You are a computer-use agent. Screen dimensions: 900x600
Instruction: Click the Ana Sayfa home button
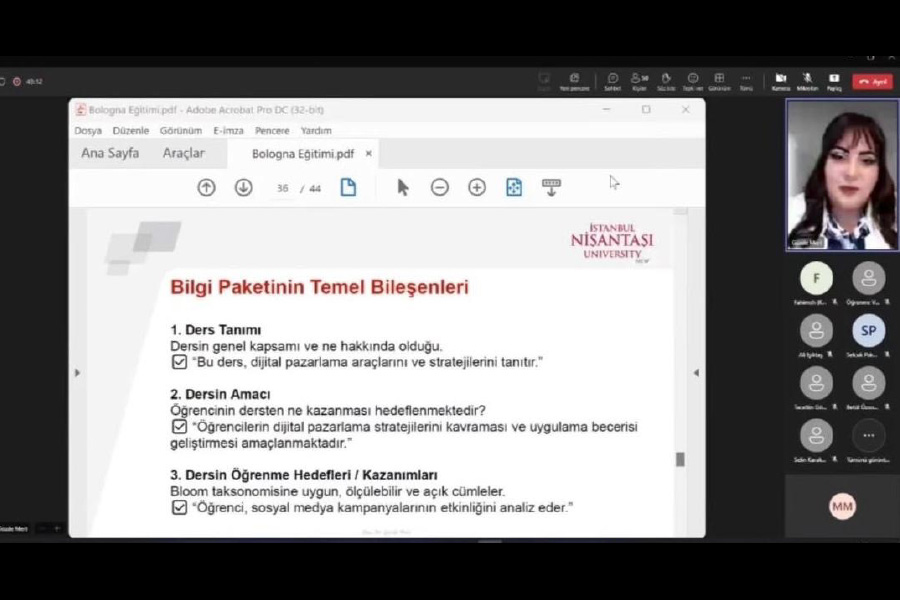tap(110, 153)
